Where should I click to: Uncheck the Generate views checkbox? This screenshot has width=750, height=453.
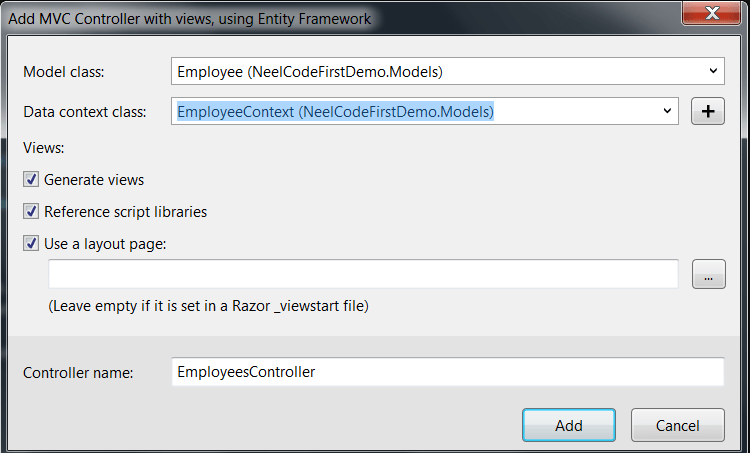click(32, 180)
